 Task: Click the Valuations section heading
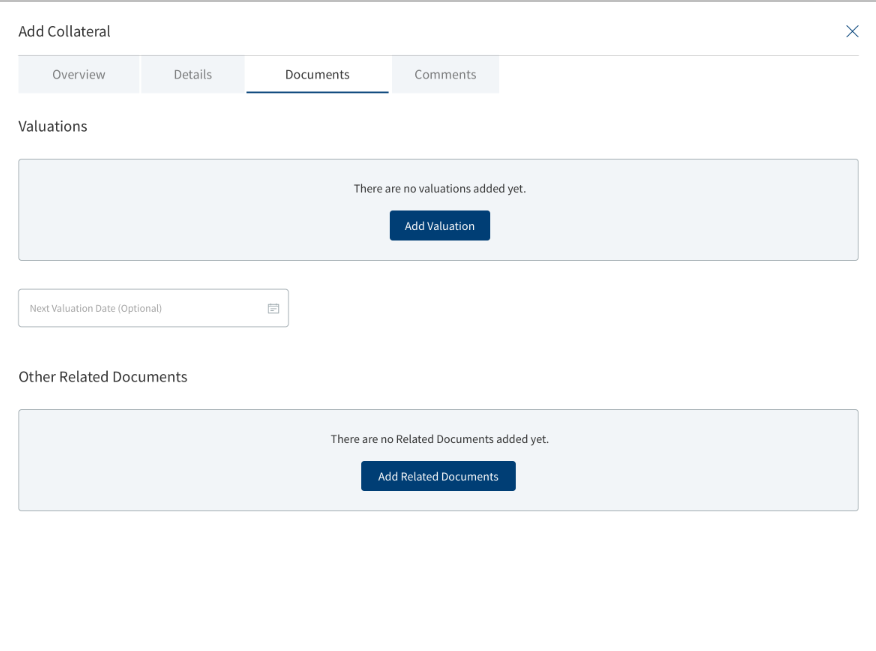(x=53, y=126)
